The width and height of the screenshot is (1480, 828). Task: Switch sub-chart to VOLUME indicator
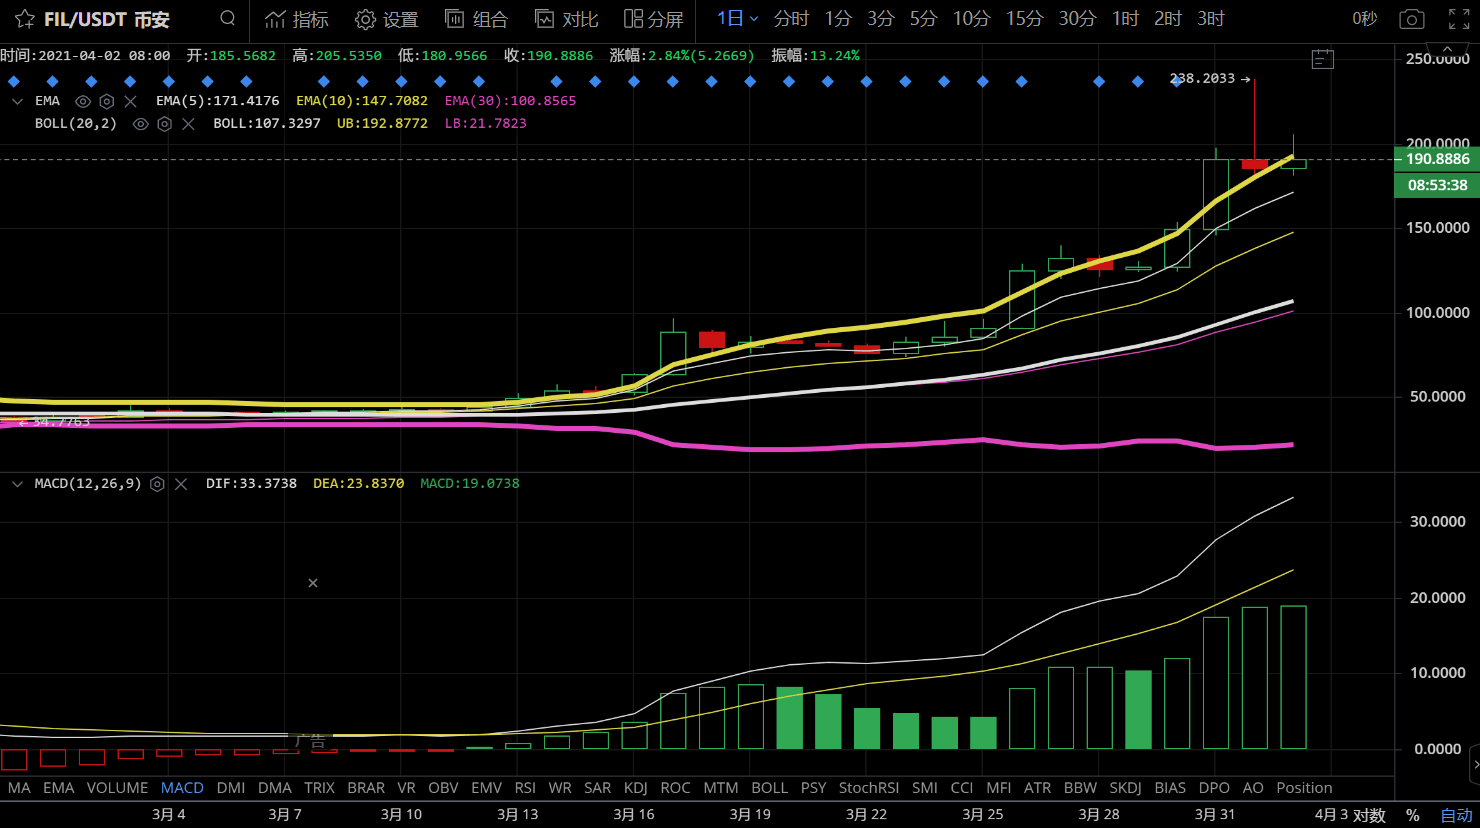(x=117, y=788)
